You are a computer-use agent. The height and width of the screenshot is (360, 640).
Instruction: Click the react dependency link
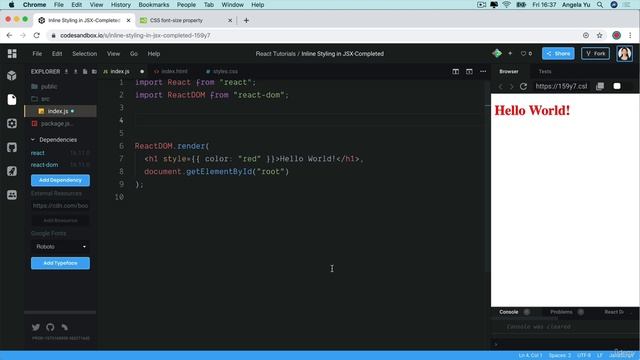point(38,153)
